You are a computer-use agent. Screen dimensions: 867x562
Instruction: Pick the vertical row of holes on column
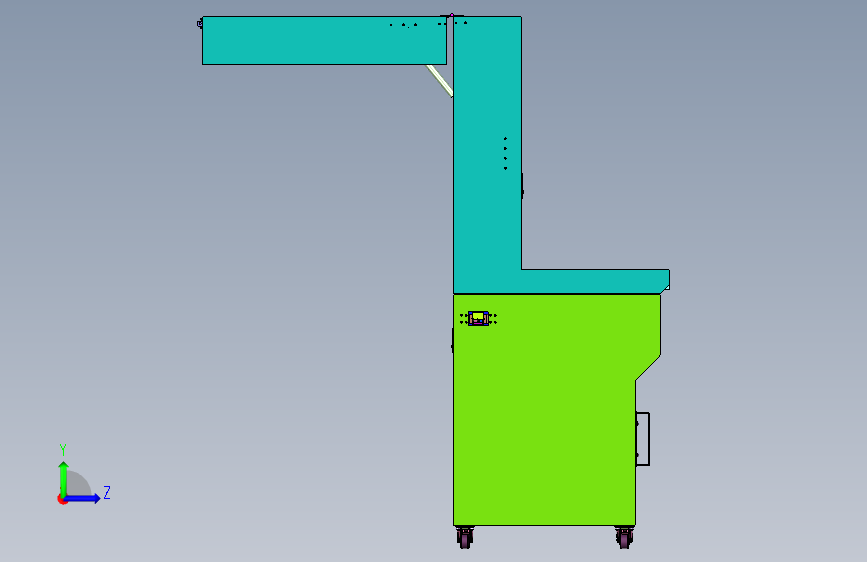pyautogui.click(x=505, y=153)
